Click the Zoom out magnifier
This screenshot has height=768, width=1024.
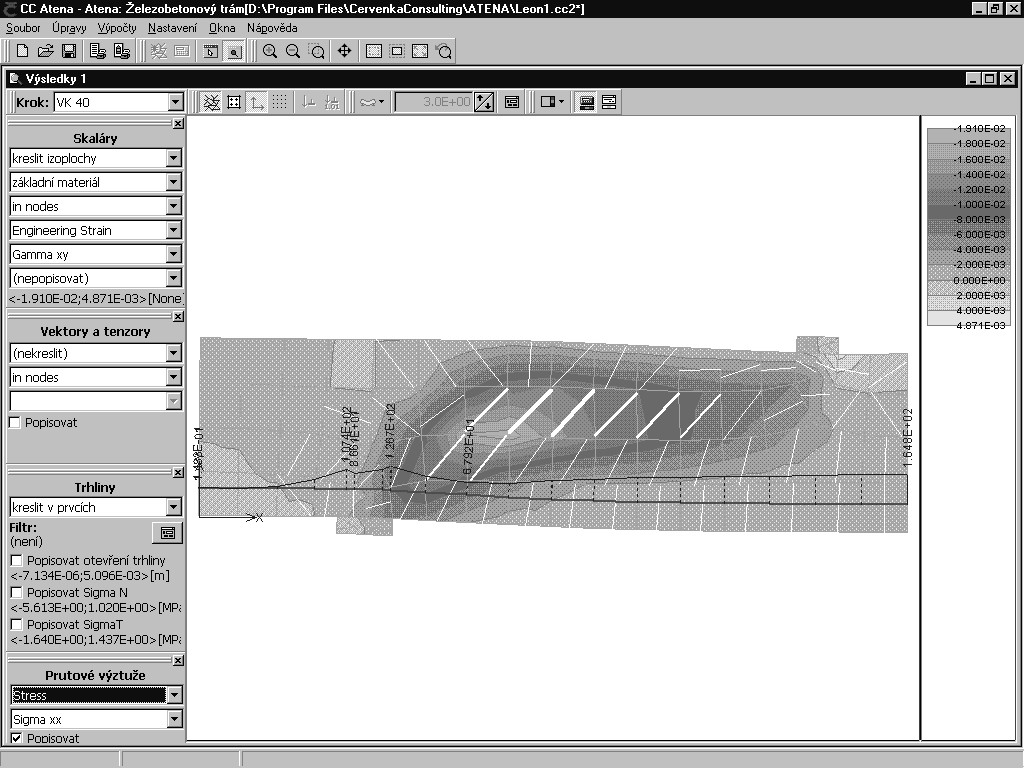click(293, 51)
